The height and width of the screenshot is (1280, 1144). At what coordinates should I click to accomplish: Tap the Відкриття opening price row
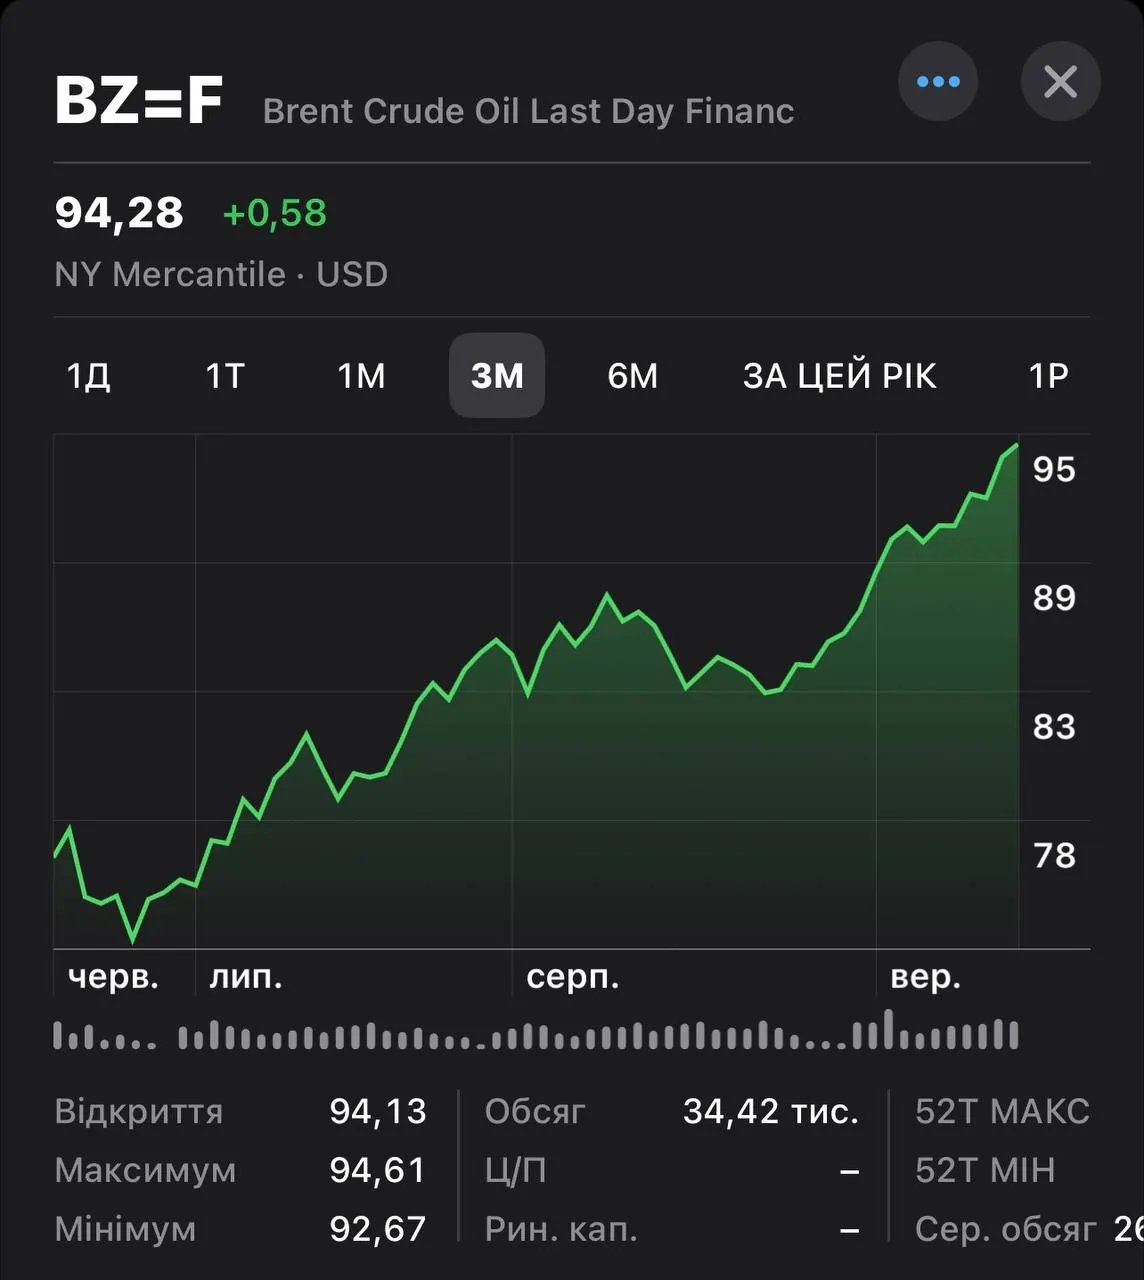[240, 1111]
